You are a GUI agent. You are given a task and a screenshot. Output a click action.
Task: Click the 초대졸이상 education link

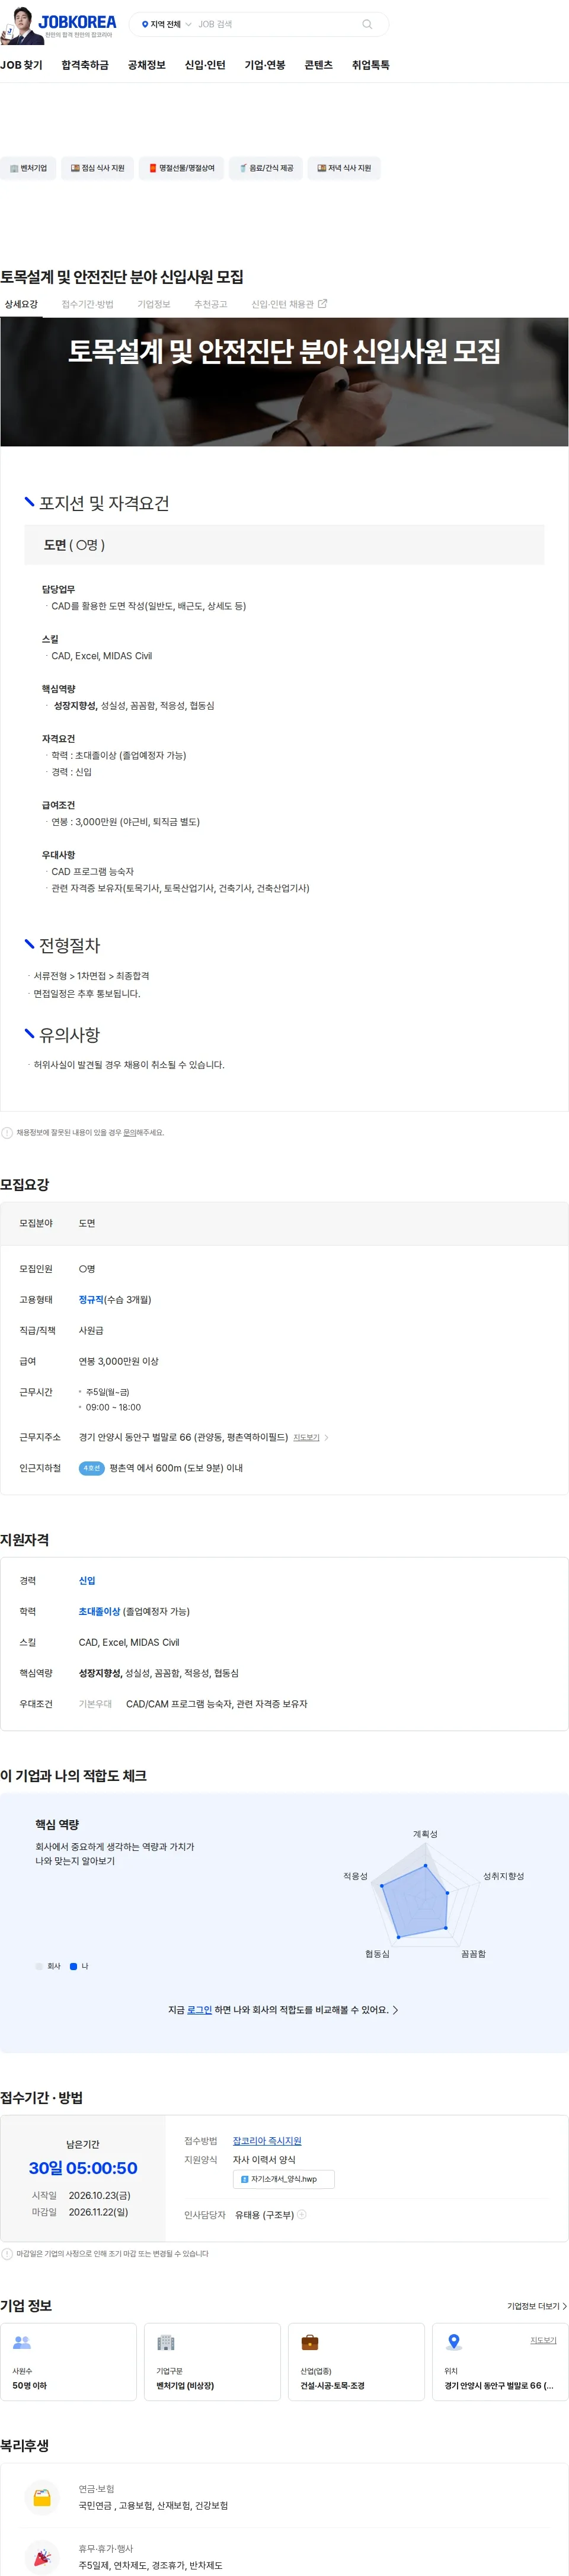99,1612
